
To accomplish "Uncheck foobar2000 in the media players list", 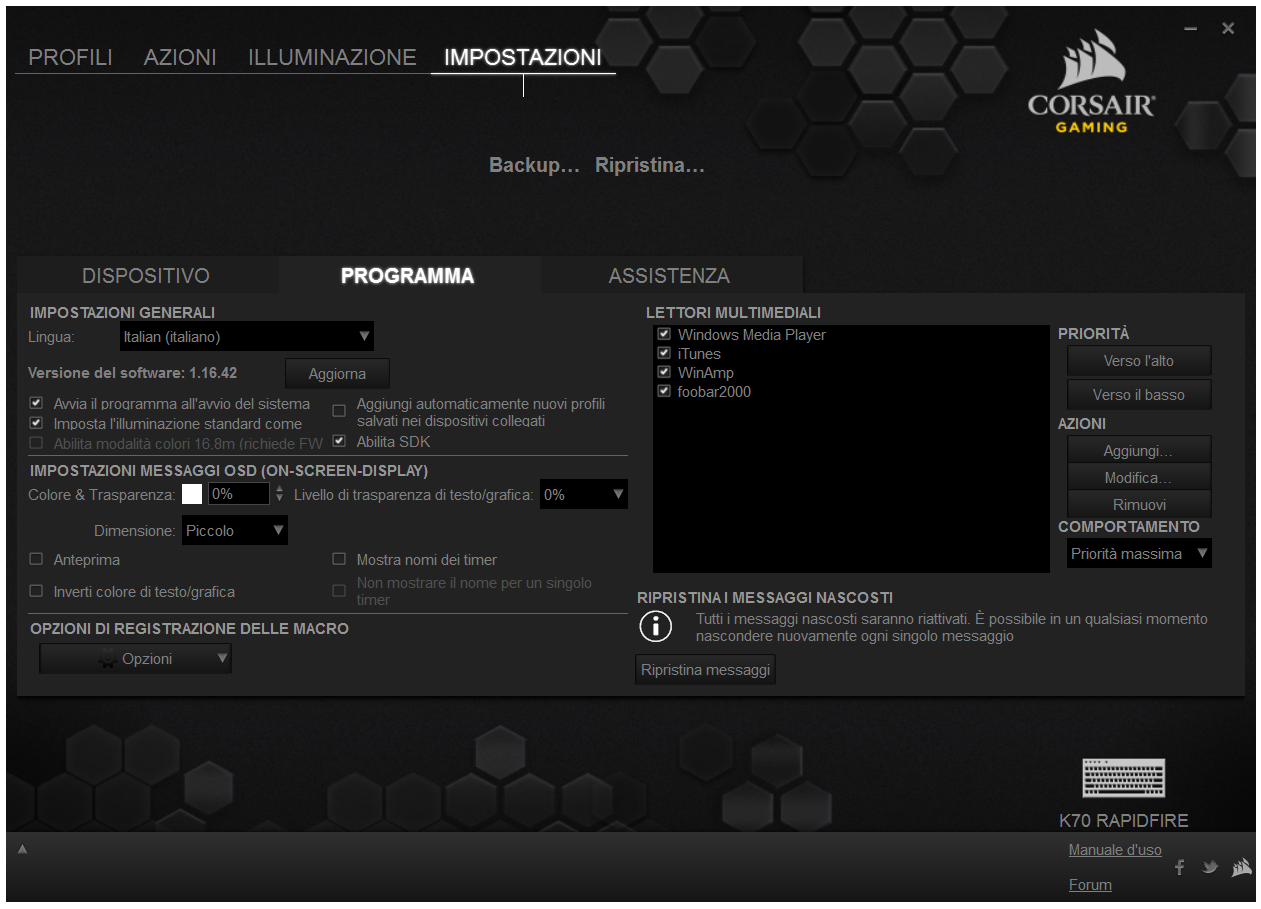I will (x=664, y=391).
